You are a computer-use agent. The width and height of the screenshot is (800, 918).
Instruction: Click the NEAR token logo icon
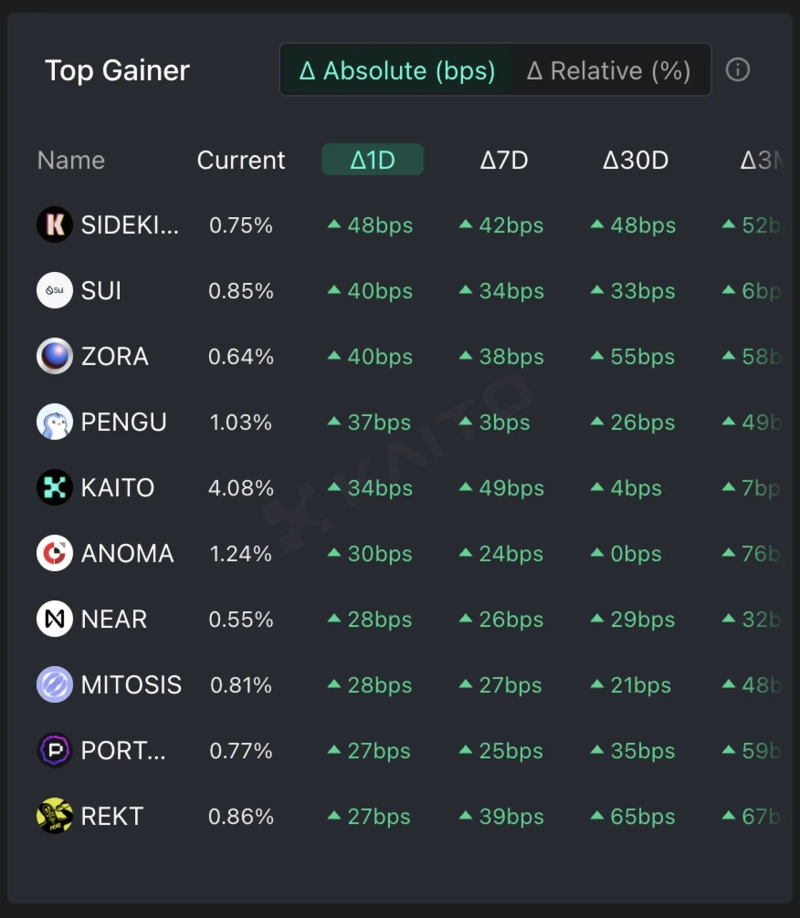(55, 619)
